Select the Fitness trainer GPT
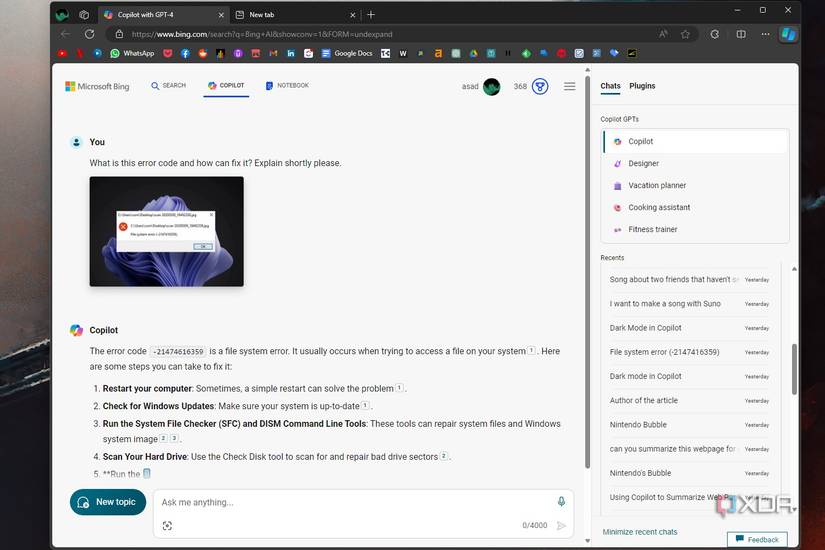 (696, 229)
